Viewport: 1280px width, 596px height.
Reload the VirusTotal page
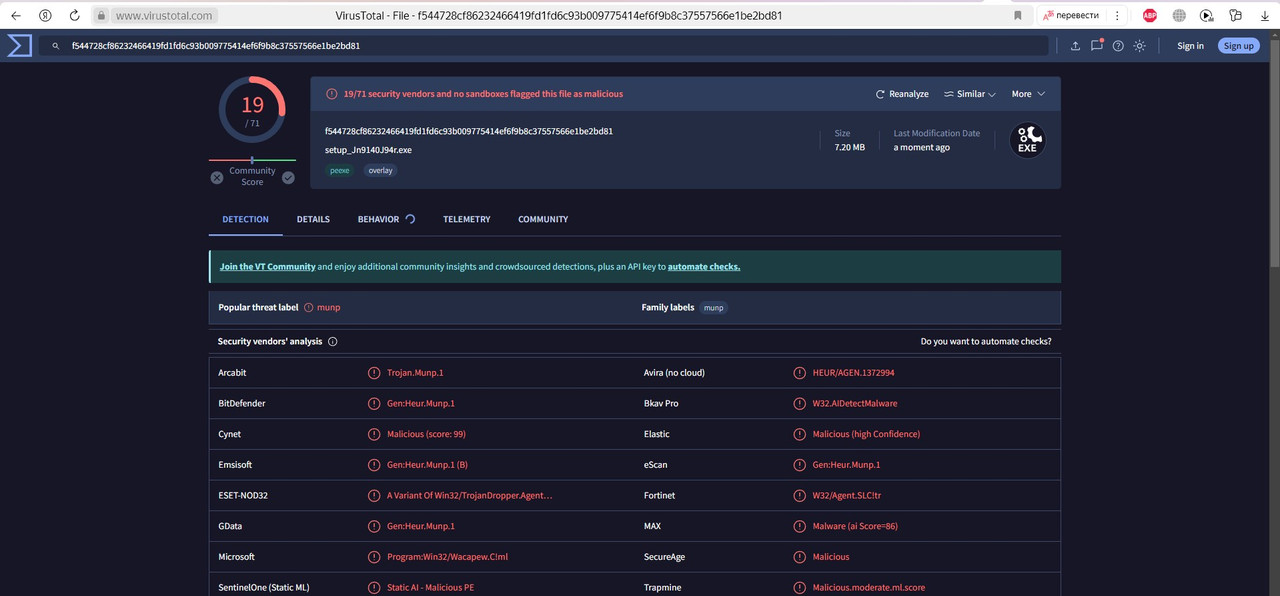[x=75, y=15]
